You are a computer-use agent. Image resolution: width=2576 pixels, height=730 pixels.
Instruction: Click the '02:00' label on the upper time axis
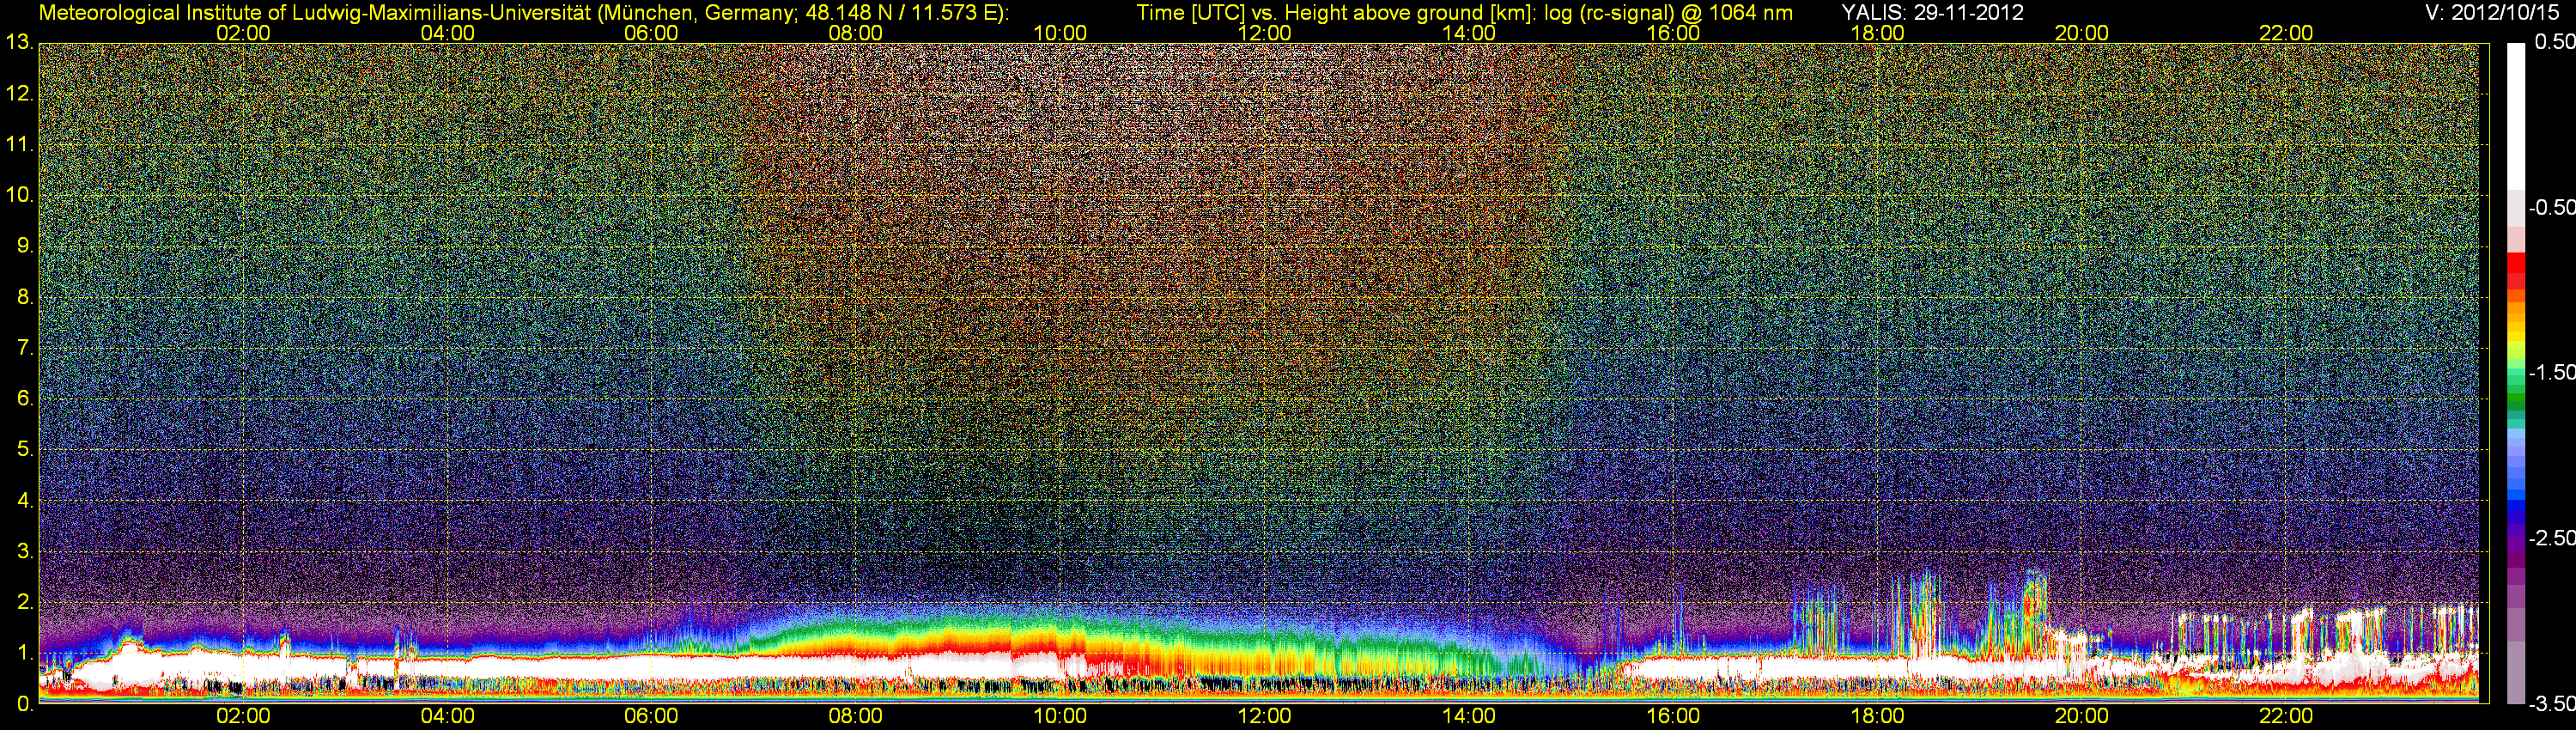coord(243,33)
